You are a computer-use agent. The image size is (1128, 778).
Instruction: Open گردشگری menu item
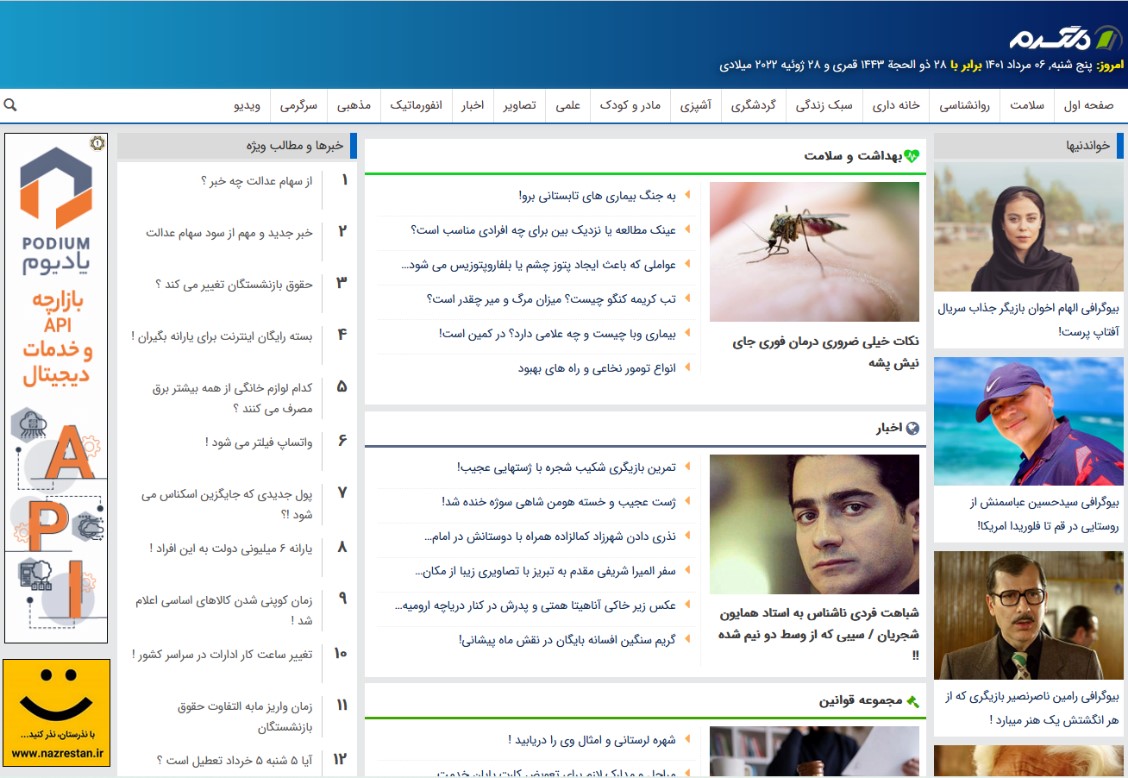(753, 105)
